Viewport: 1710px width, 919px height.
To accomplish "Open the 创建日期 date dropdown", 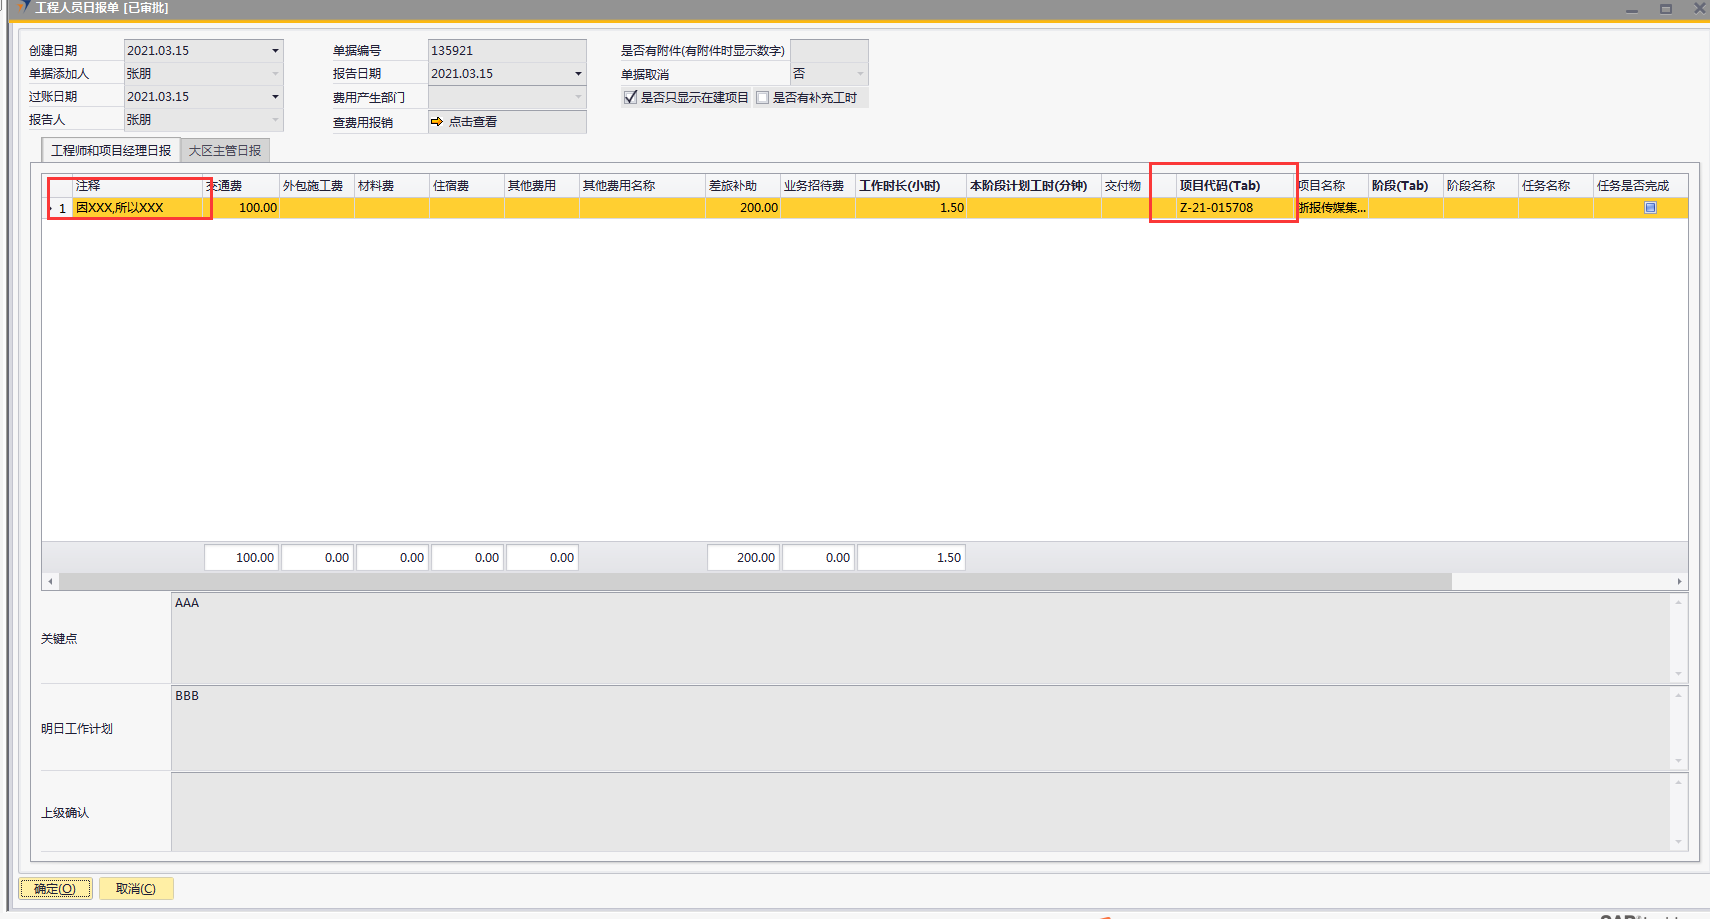I will pyautogui.click(x=275, y=51).
